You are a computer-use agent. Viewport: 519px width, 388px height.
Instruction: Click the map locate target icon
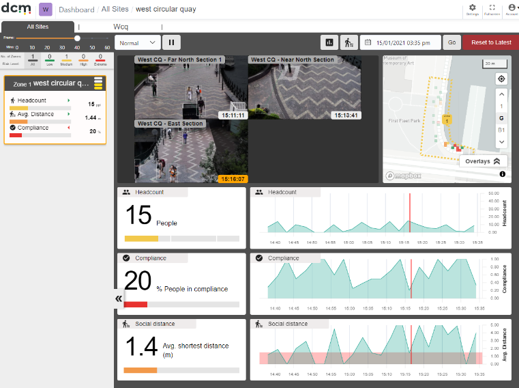coord(501,79)
